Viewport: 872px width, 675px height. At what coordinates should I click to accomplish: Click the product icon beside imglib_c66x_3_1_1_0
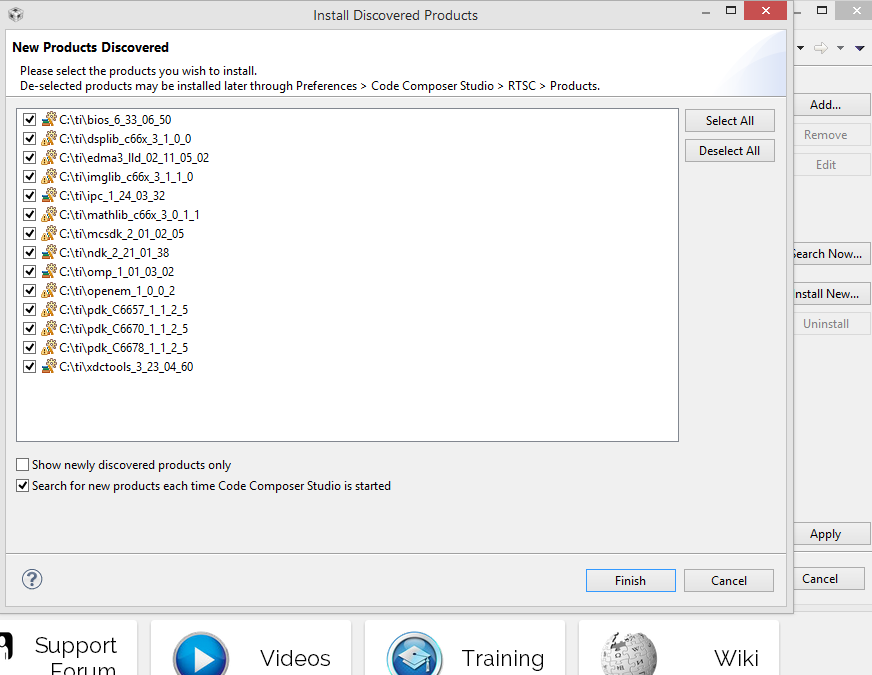click(49, 176)
